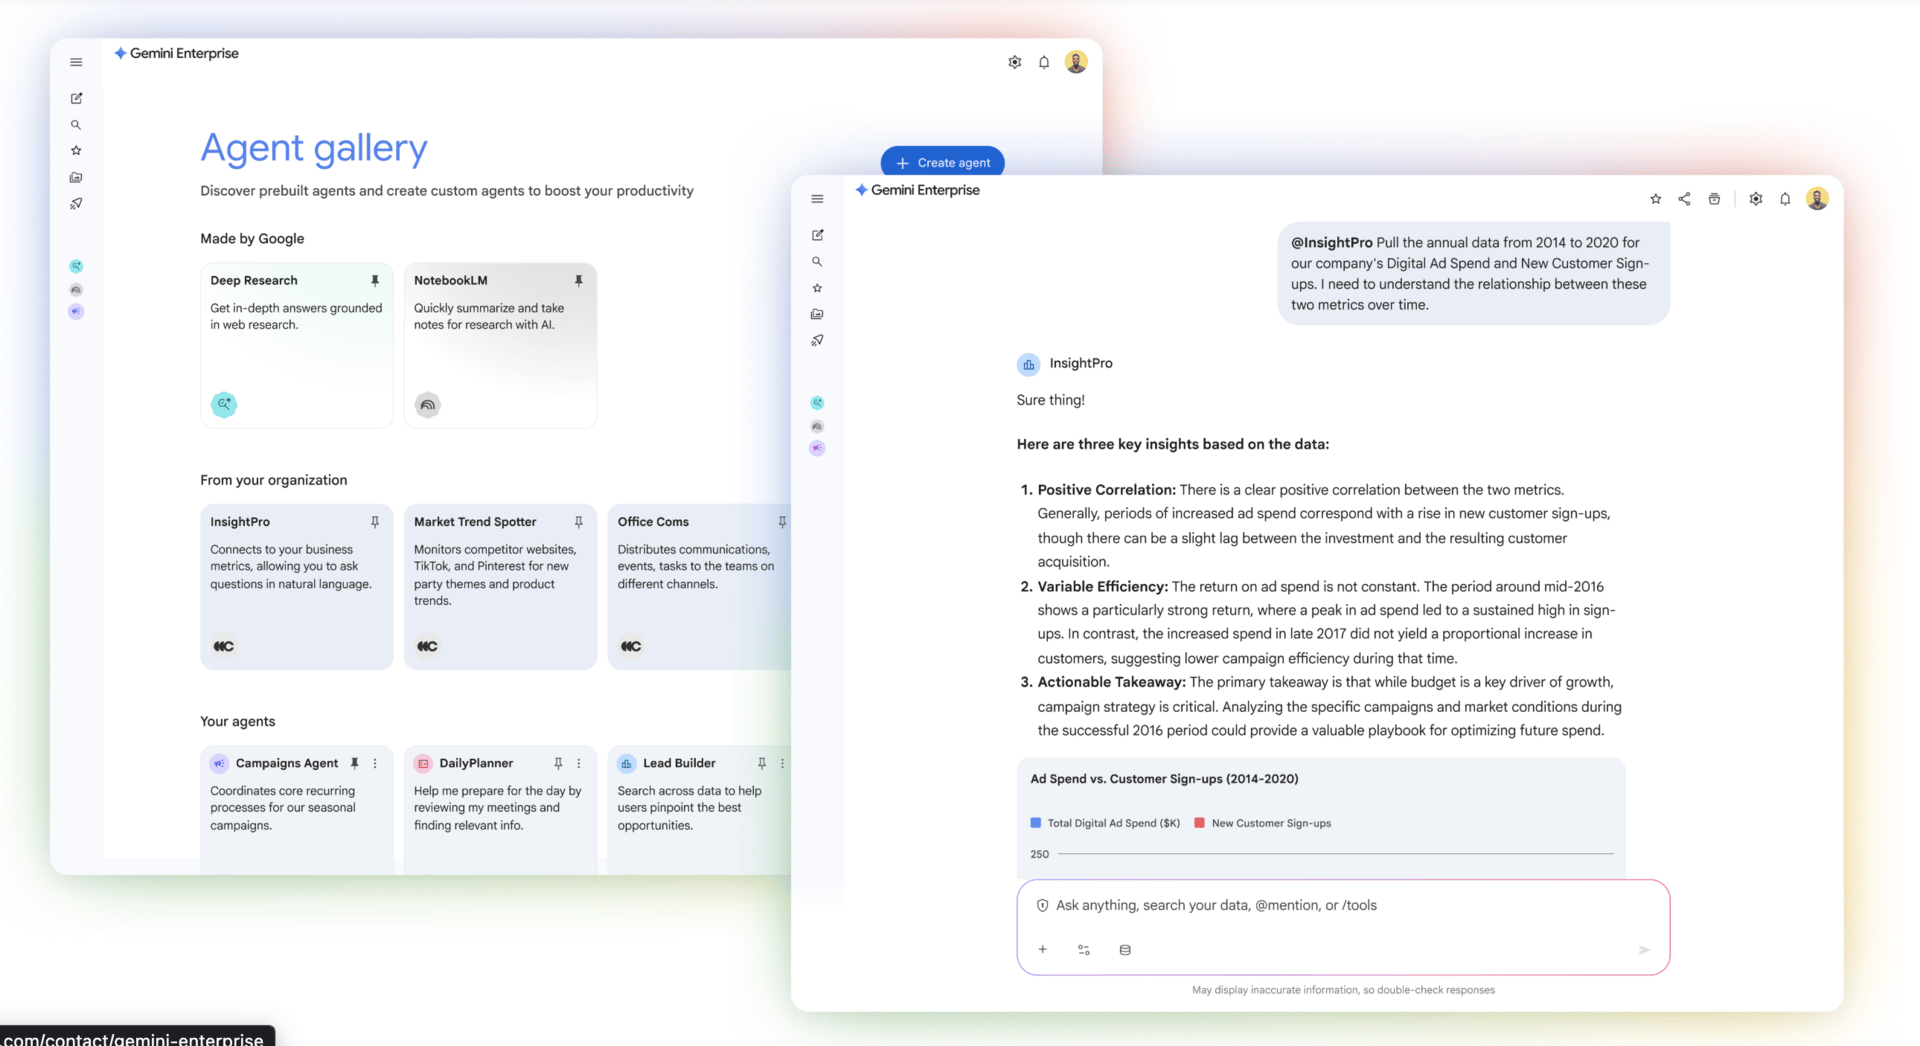Screen dimensions: 1920x1046
Task: Open the Lead Builder agent card
Action: pos(699,809)
